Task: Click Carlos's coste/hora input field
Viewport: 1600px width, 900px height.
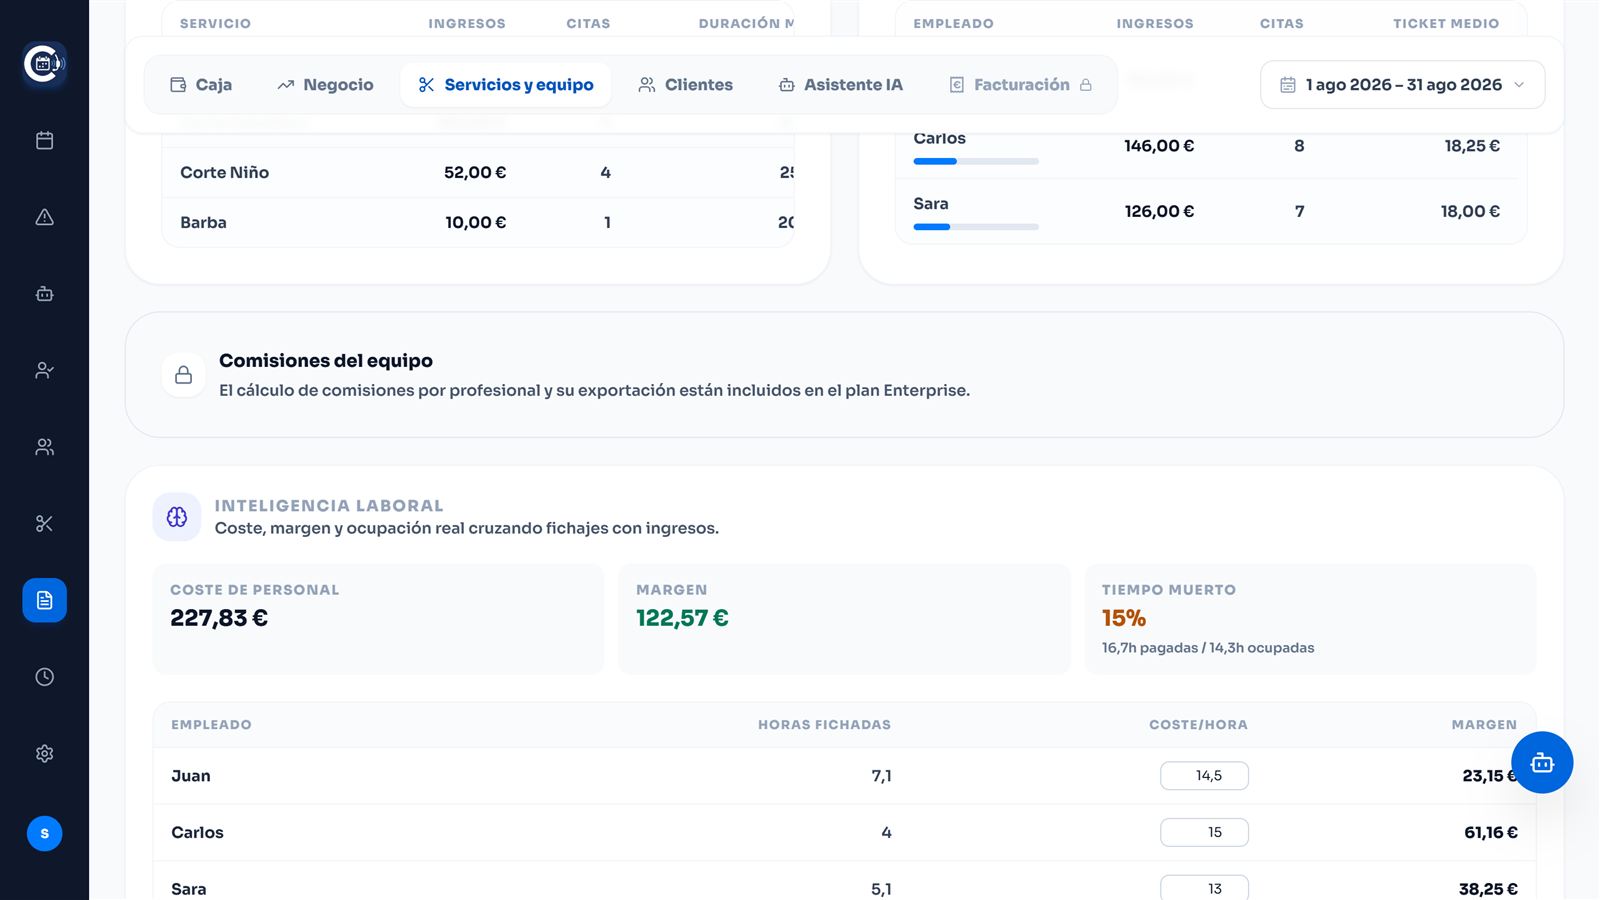Action: [1204, 832]
